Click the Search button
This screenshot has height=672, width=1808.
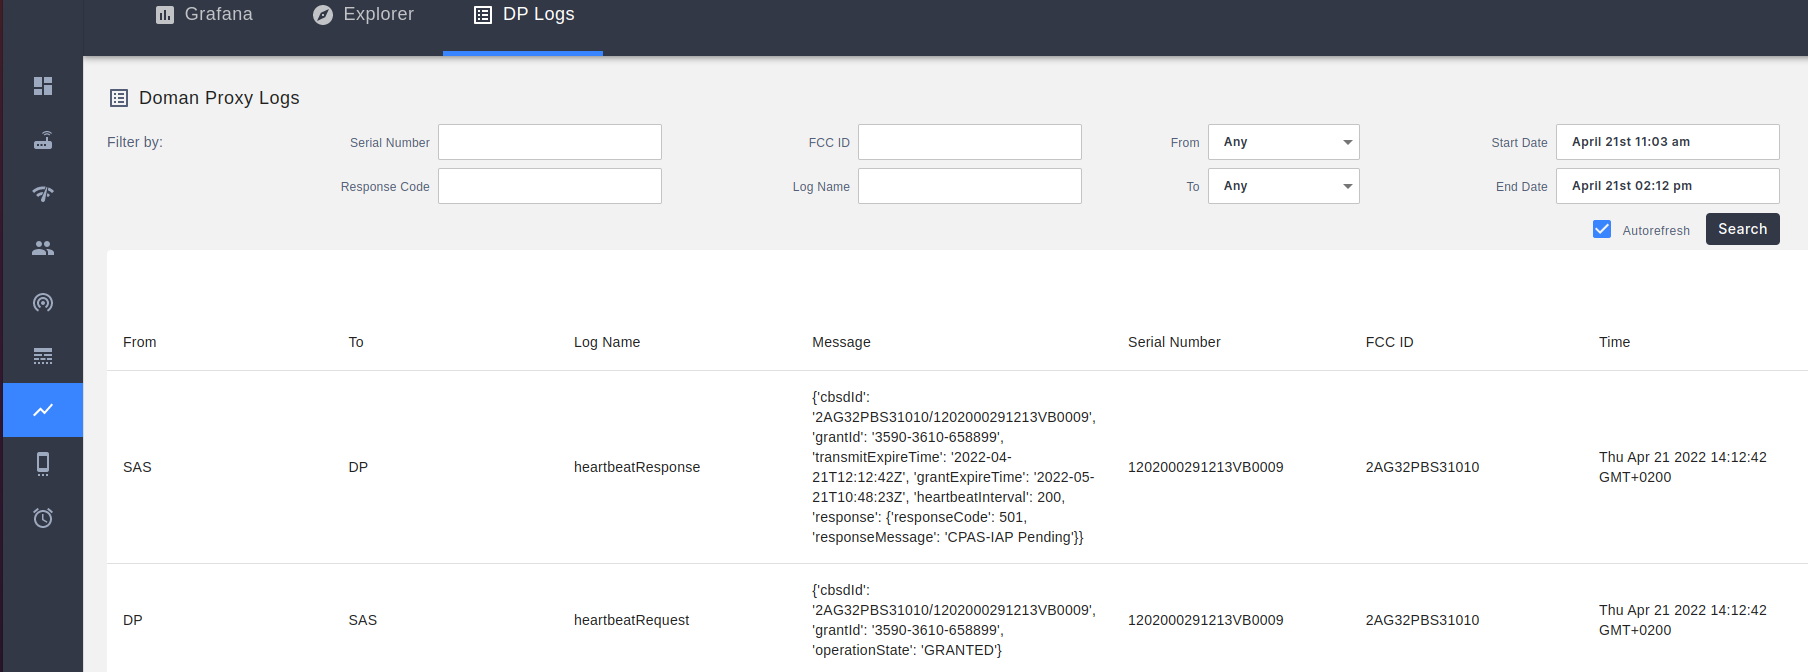pos(1742,229)
